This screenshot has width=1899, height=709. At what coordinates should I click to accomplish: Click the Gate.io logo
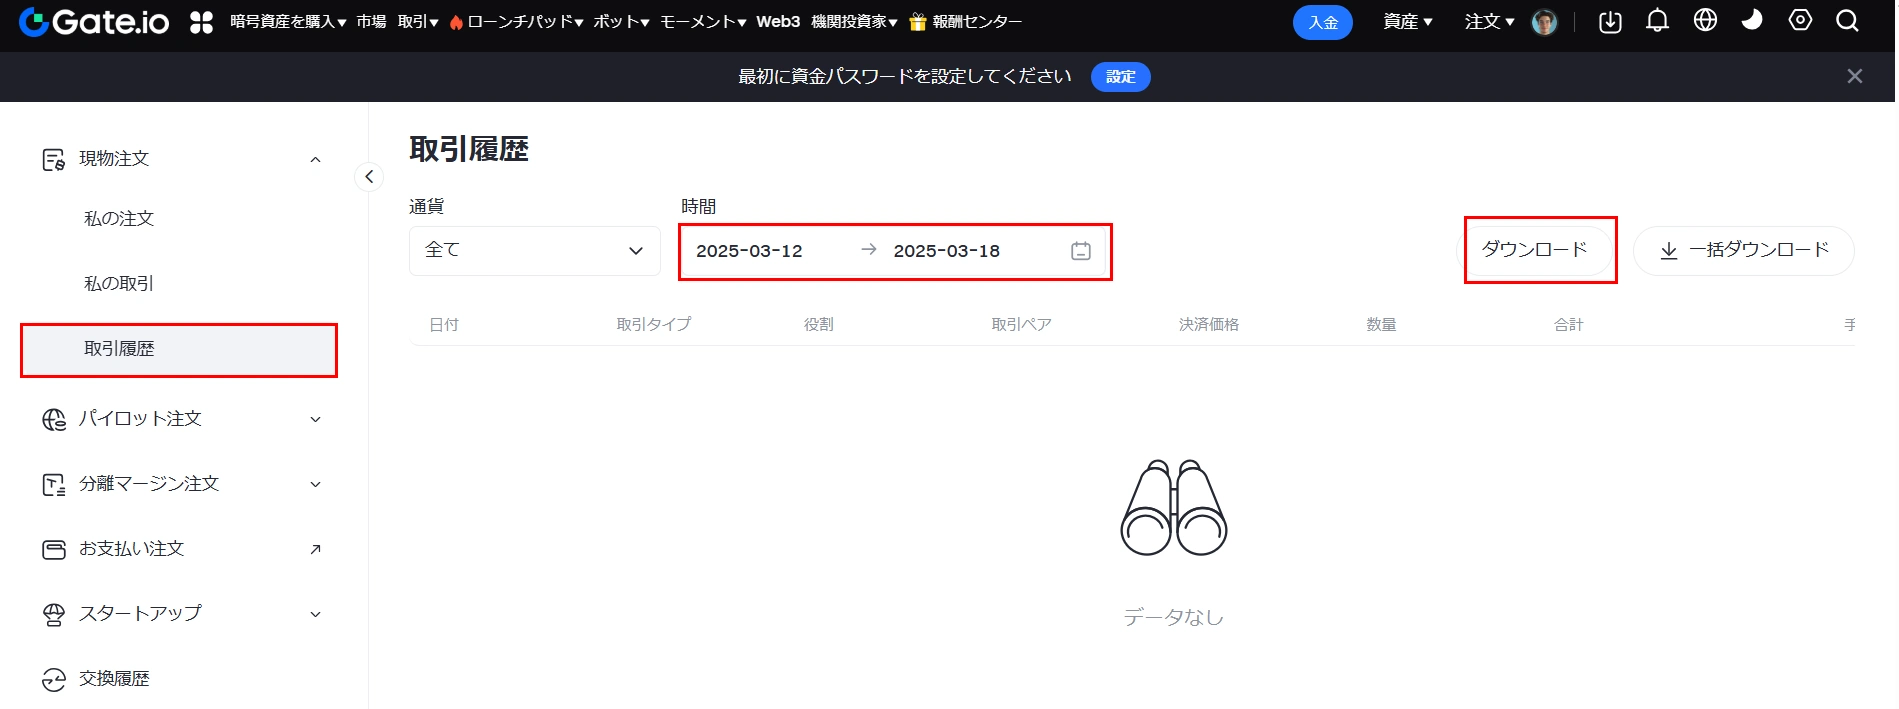click(94, 22)
